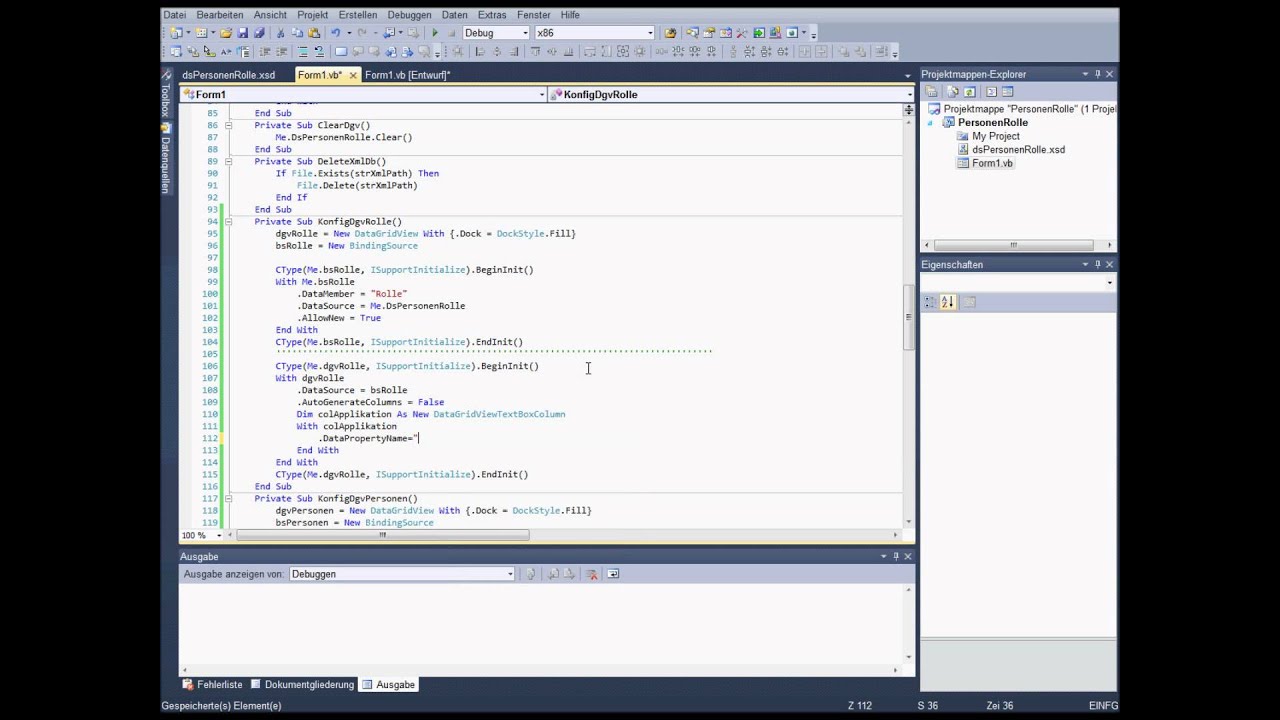Open the Extras menu

(492, 15)
